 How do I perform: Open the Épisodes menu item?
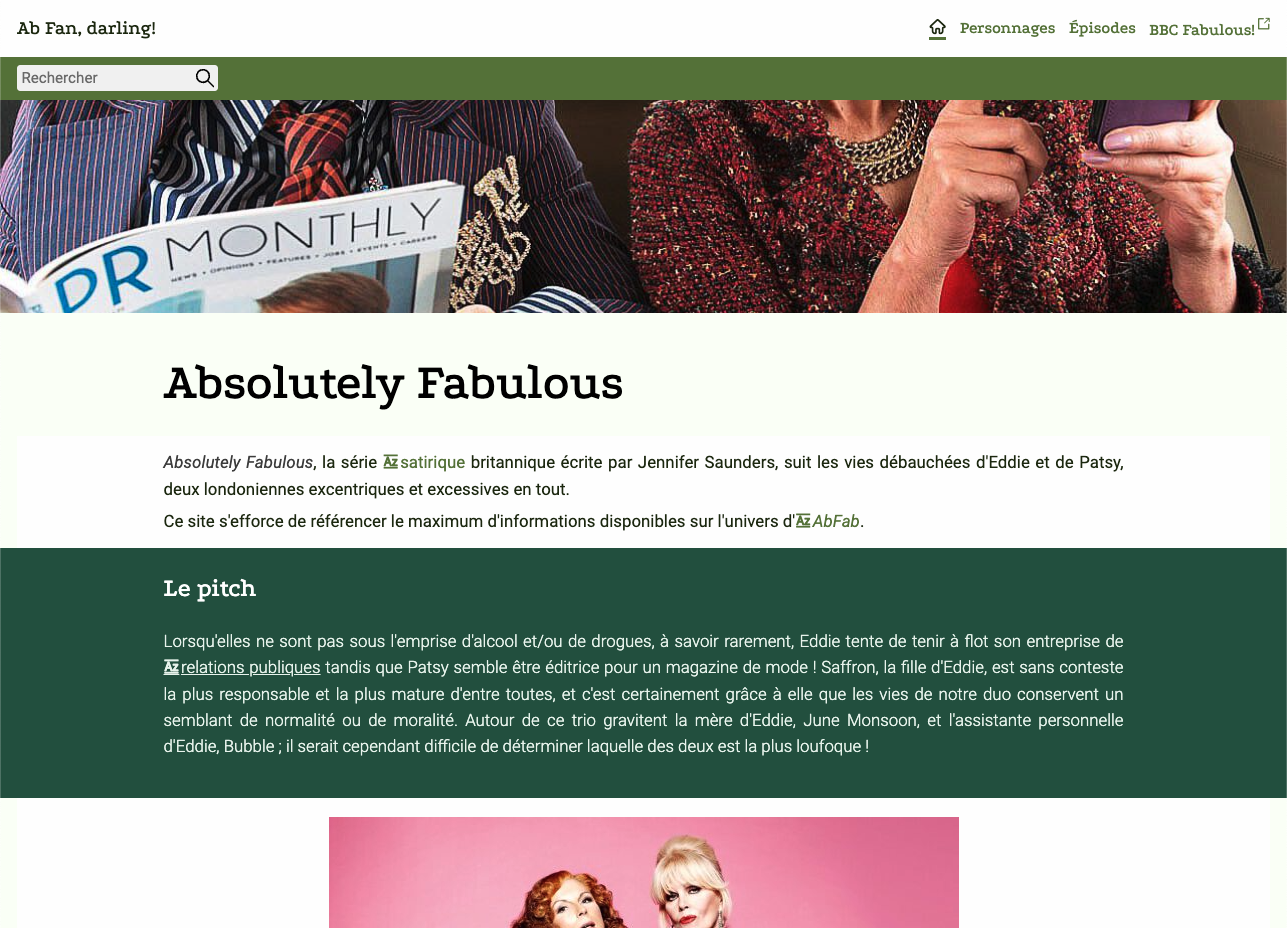click(1102, 28)
